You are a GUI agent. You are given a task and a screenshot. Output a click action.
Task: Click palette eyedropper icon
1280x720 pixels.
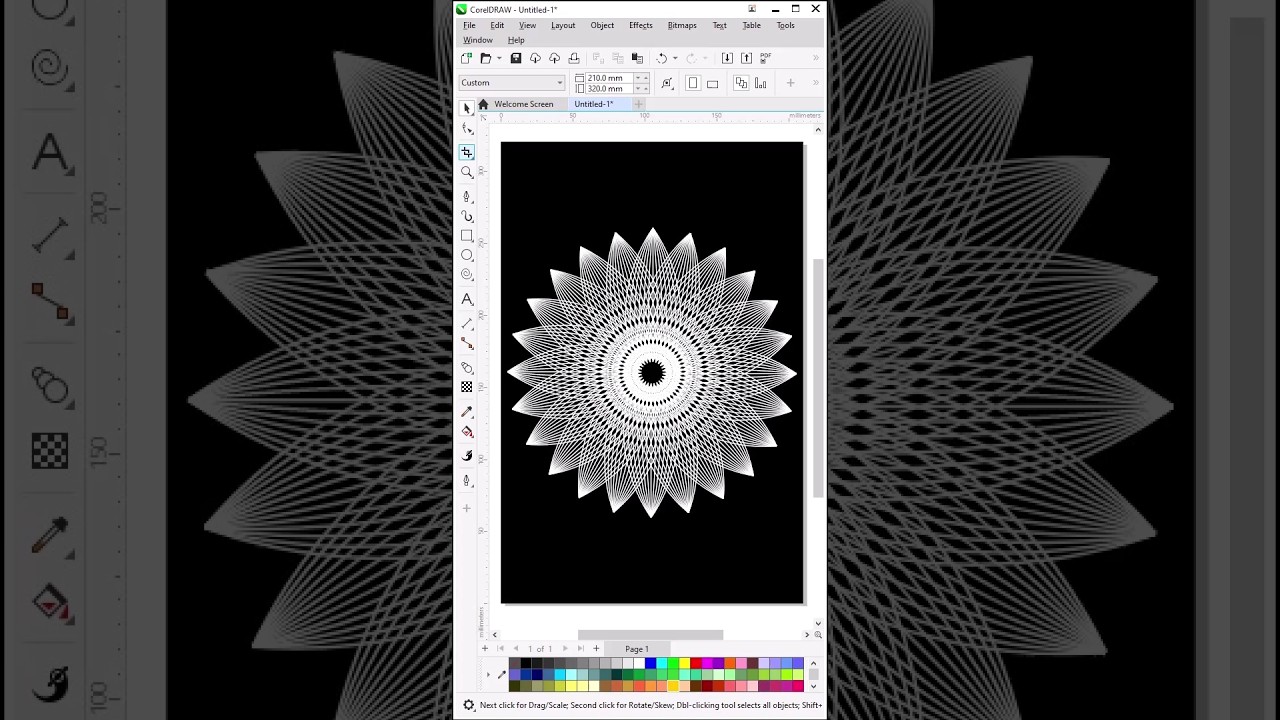(x=501, y=675)
